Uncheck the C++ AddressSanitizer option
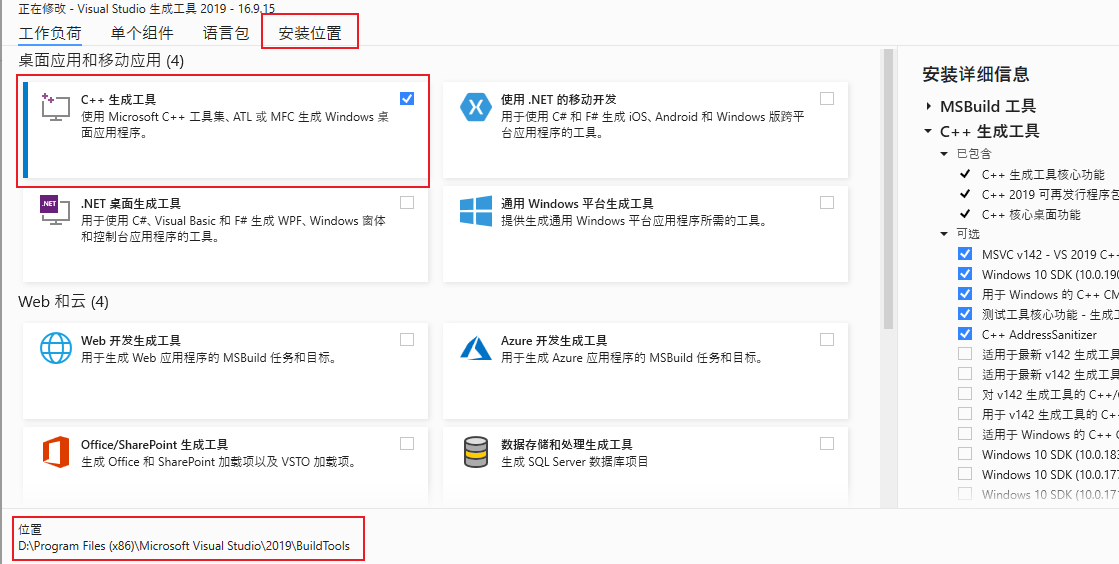 point(965,333)
